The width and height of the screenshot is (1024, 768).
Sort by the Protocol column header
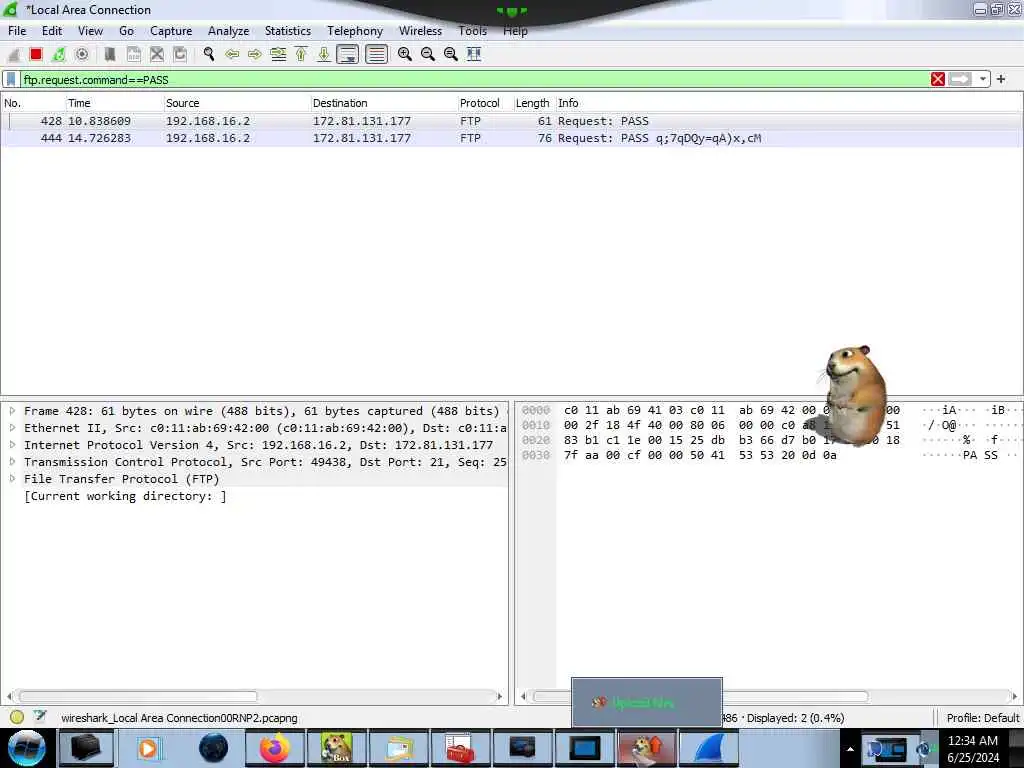pos(485,103)
